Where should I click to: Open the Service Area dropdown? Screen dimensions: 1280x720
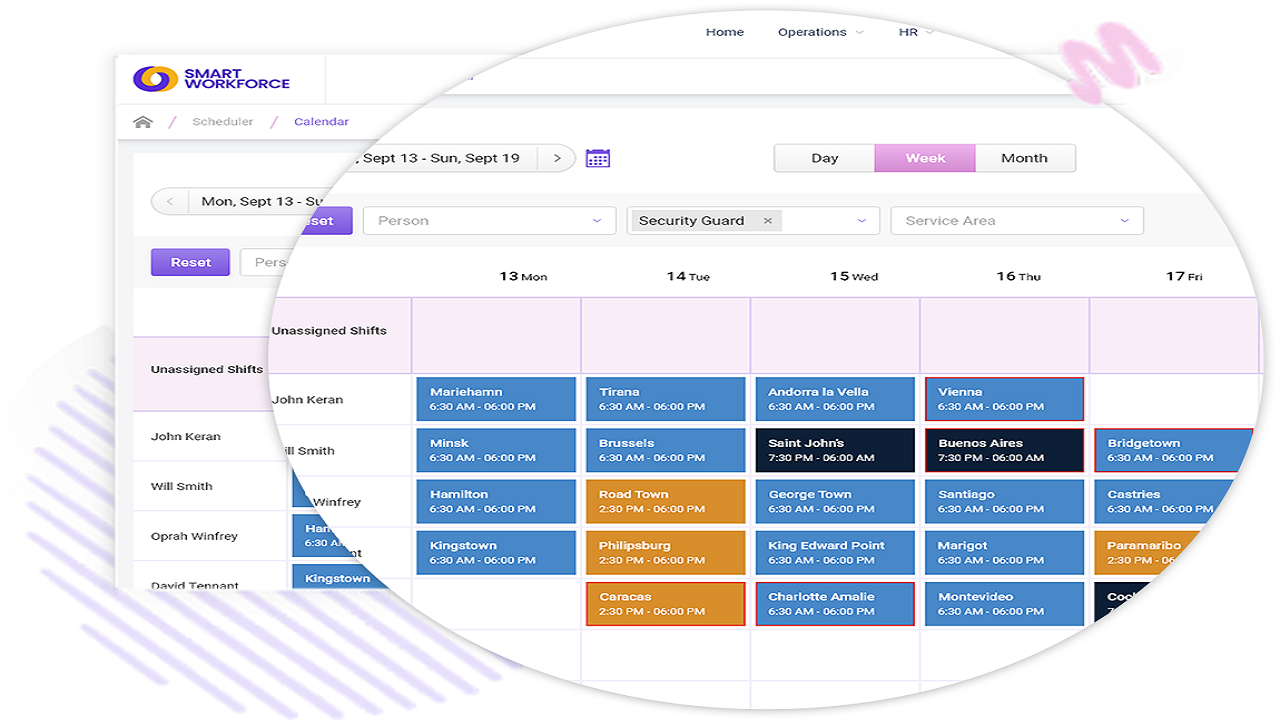pyautogui.click(x=1124, y=221)
